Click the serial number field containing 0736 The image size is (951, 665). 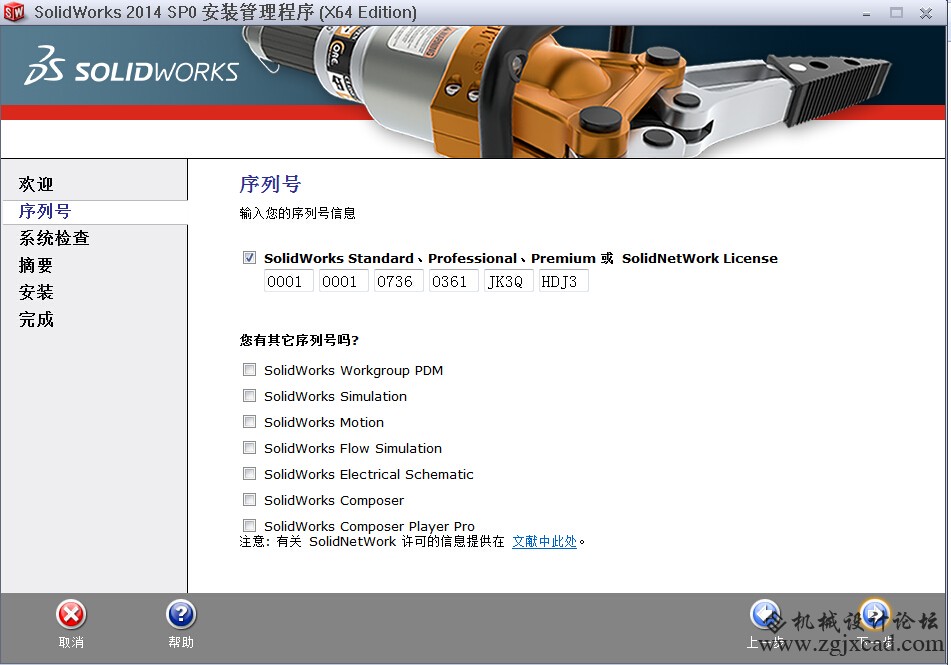pos(398,281)
